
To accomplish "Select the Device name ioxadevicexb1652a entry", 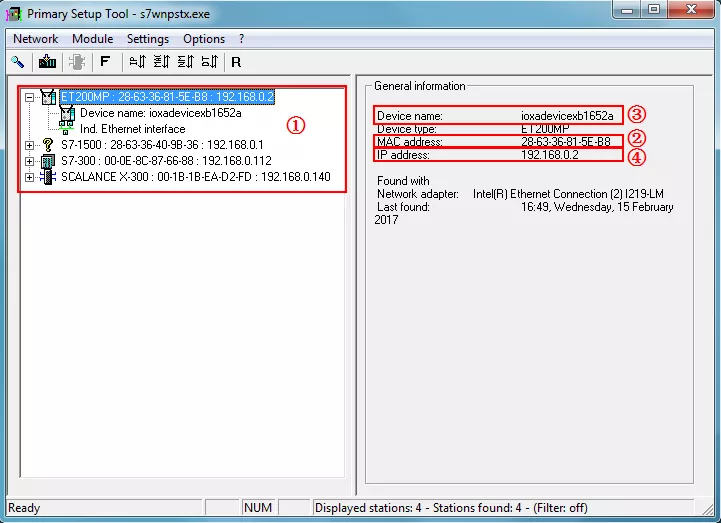I will 143,114.
